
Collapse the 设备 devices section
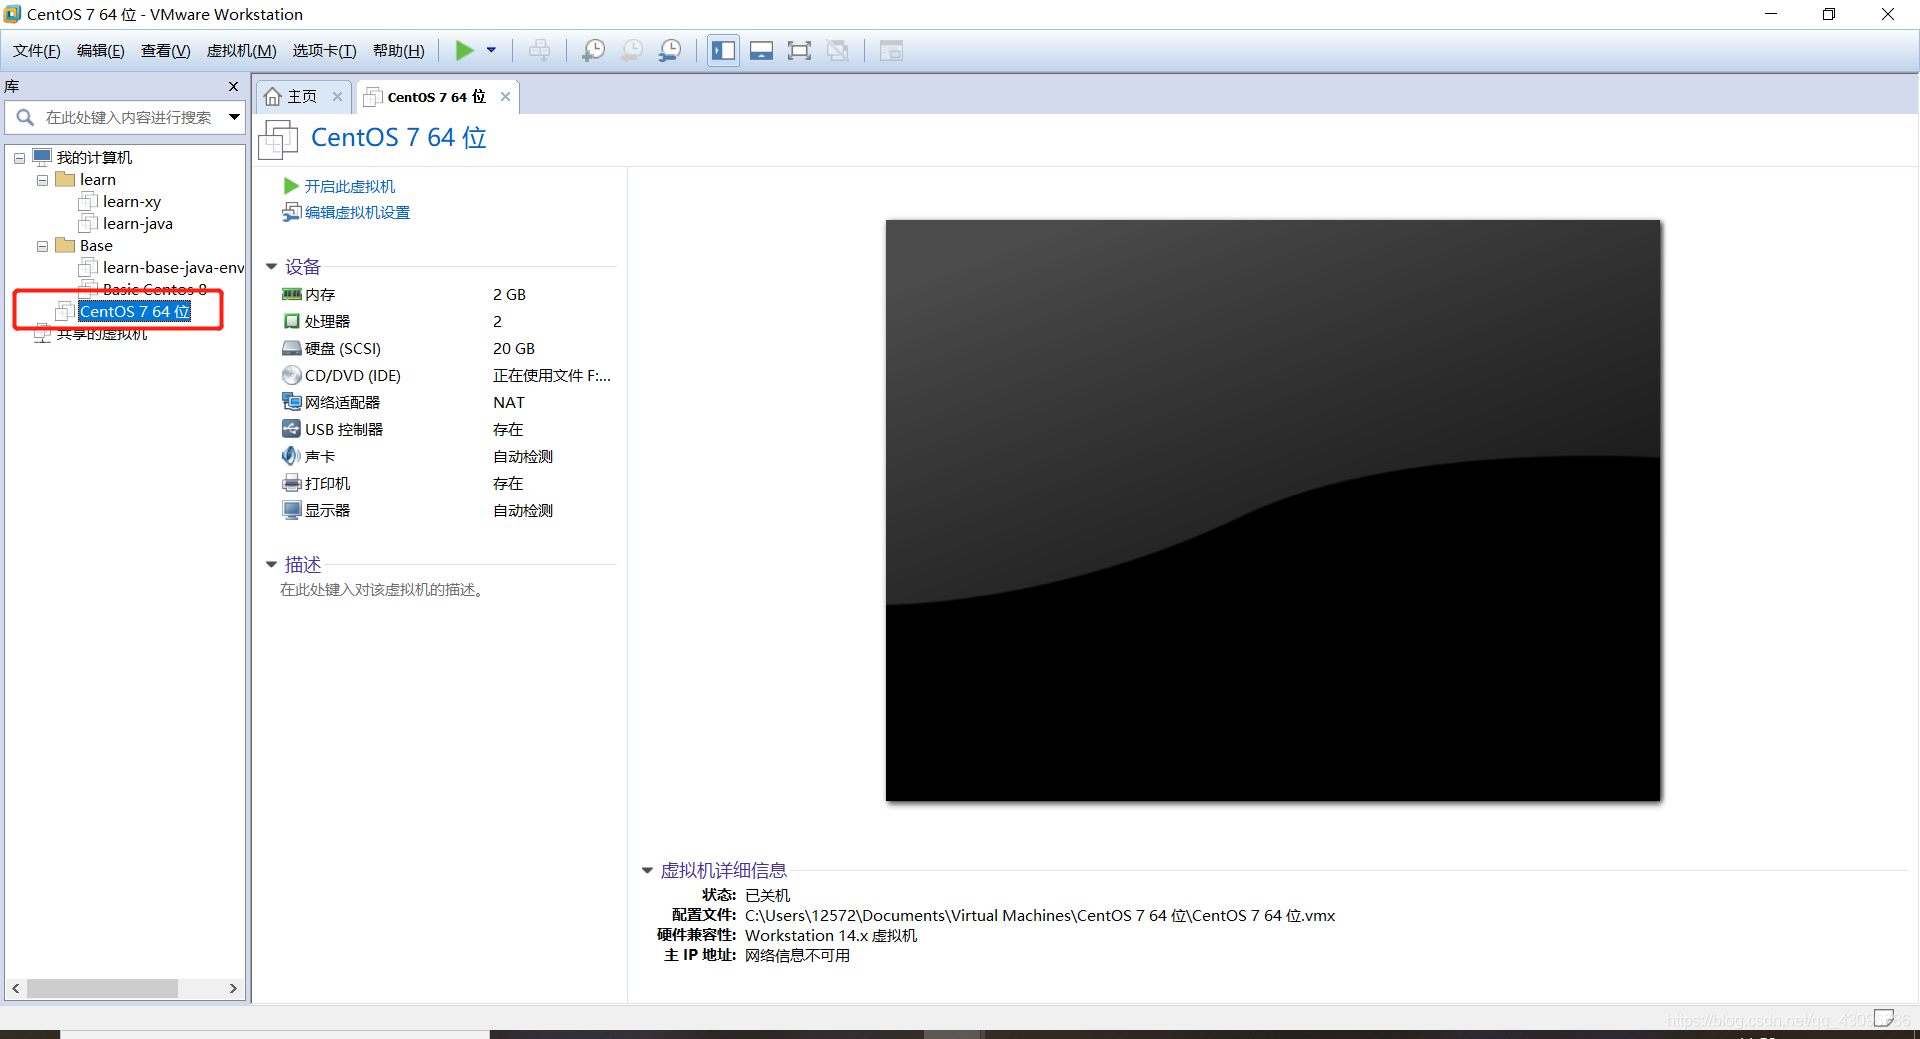point(271,267)
